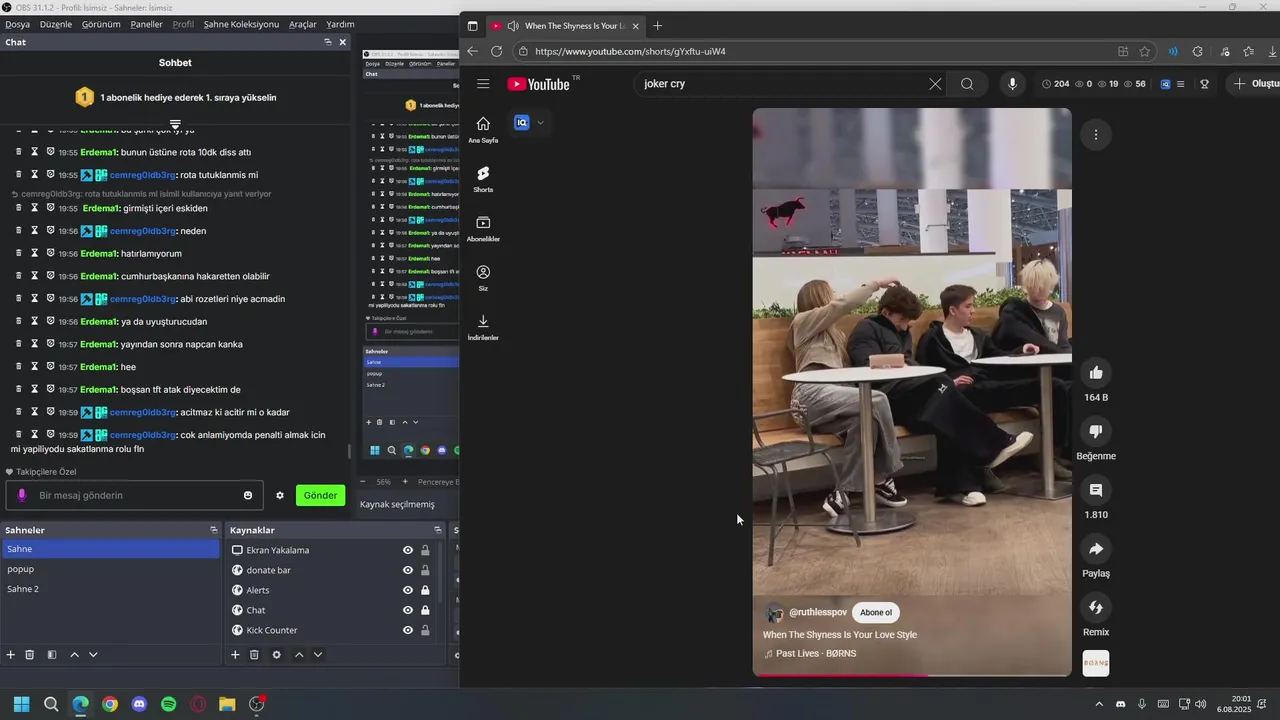Undock the Chat panel (float icon)
Screen dimensions: 1280x720
tap(328, 42)
